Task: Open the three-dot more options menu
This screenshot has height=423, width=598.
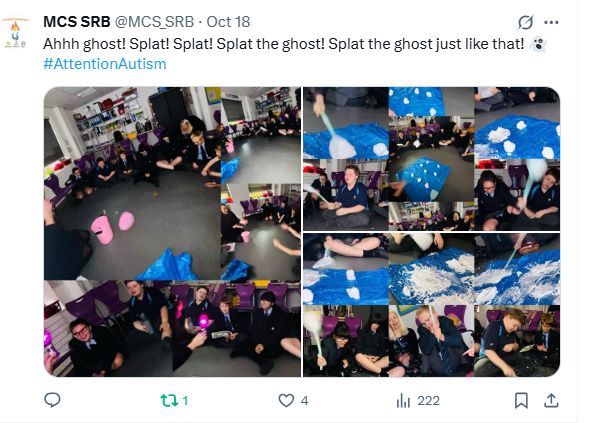Action: click(551, 23)
